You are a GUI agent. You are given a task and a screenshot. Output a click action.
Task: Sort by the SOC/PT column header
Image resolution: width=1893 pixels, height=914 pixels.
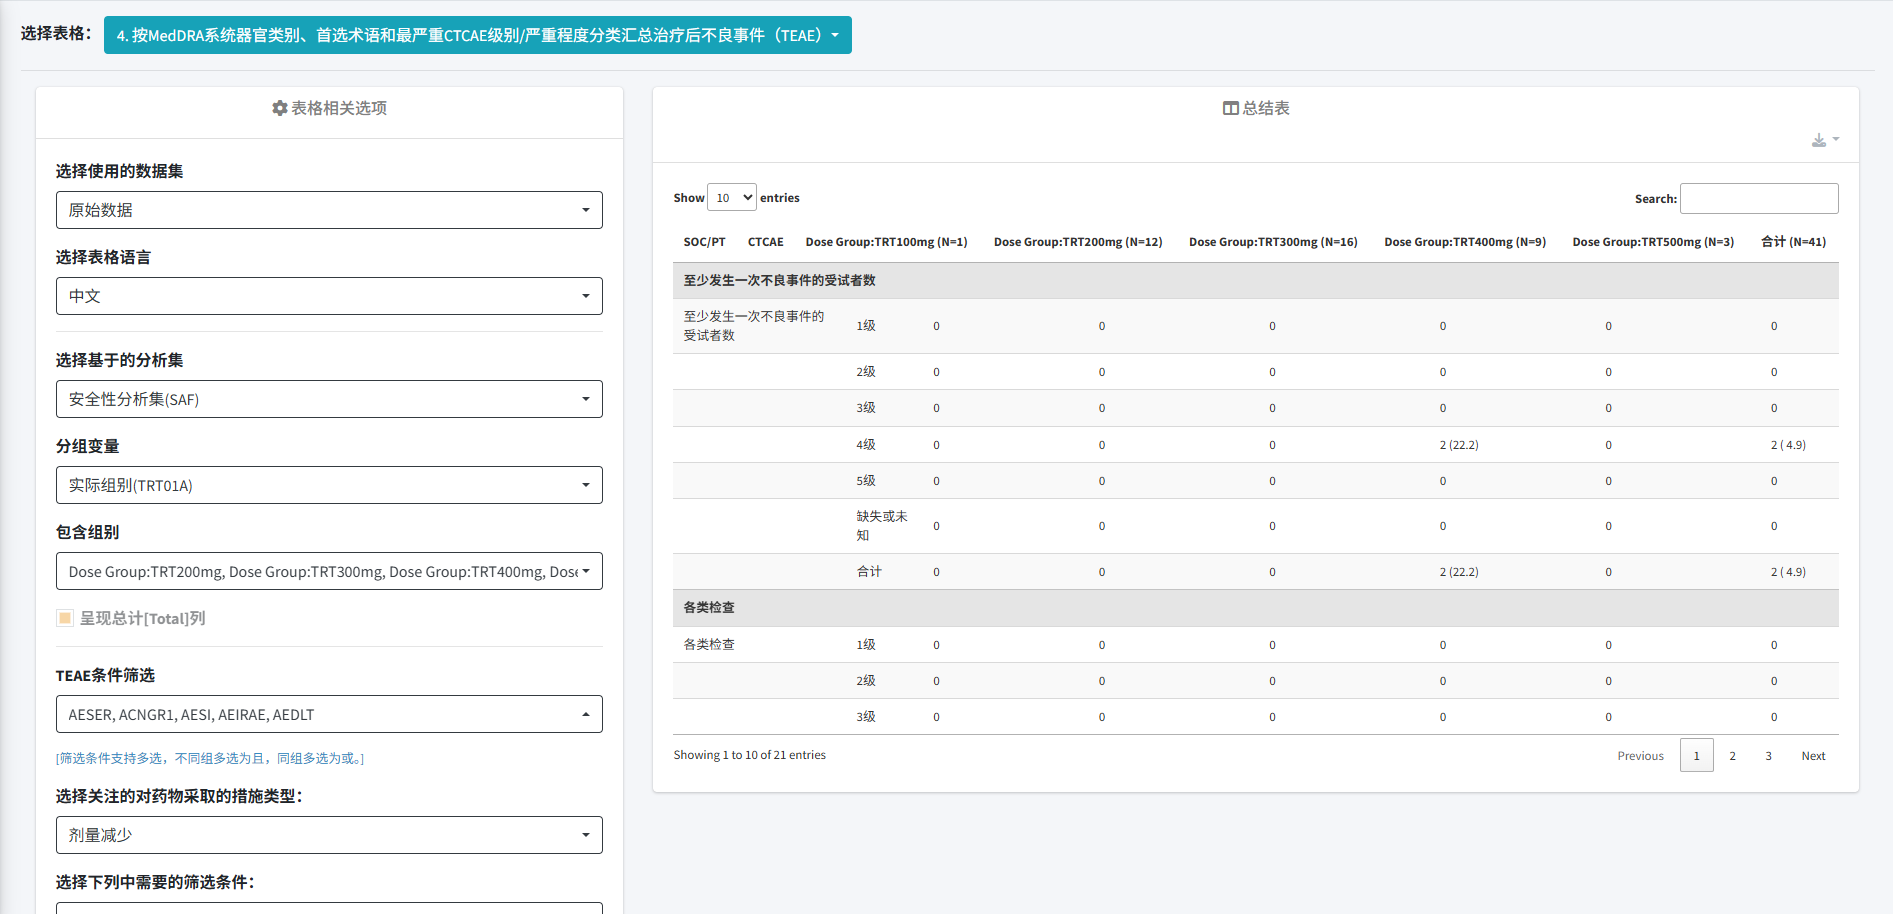[x=704, y=242]
